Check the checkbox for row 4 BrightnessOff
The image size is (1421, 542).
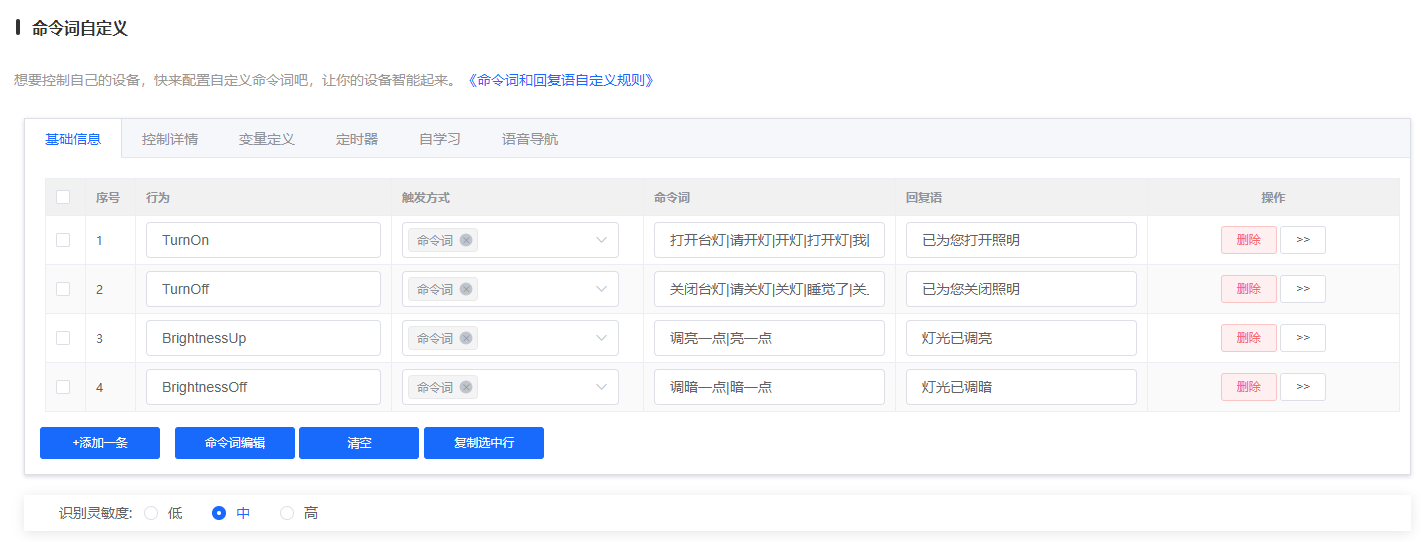(x=63, y=387)
